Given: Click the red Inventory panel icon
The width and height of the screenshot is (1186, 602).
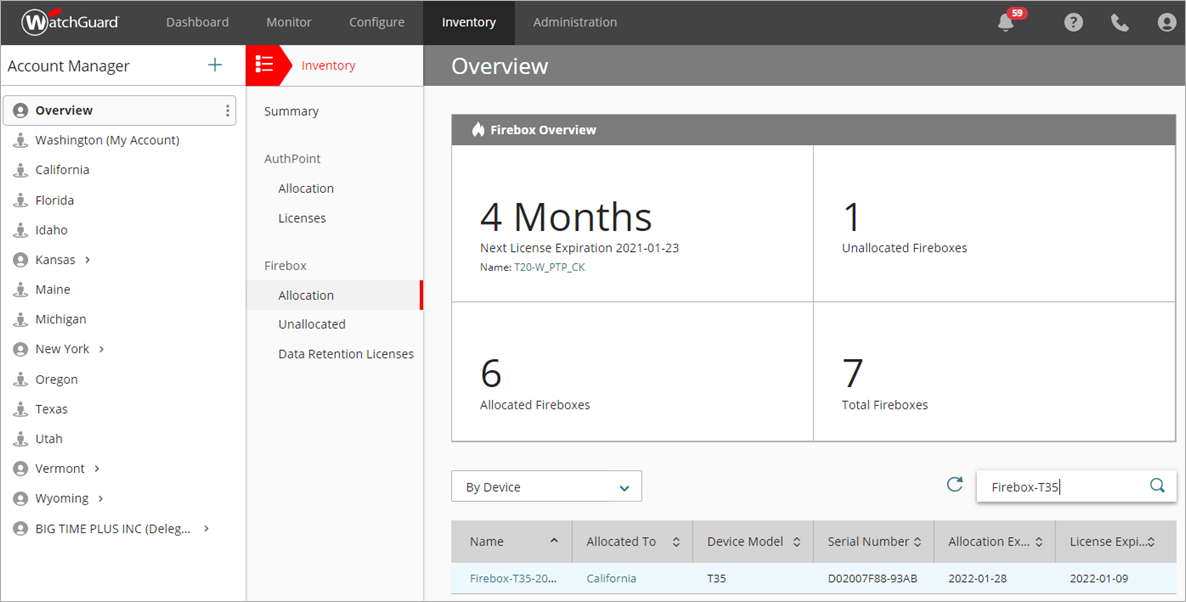Looking at the screenshot, I should [267, 65].
